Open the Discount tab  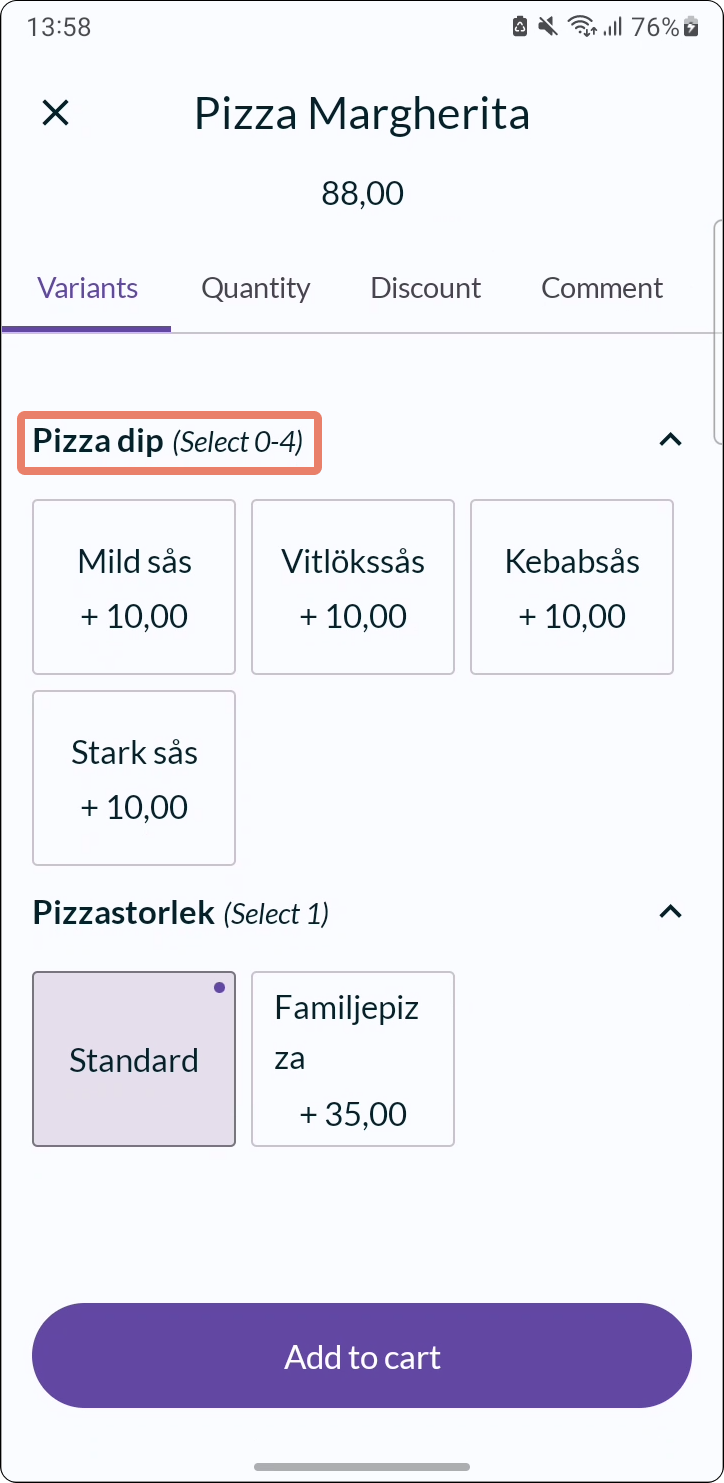tap(426, 289)
